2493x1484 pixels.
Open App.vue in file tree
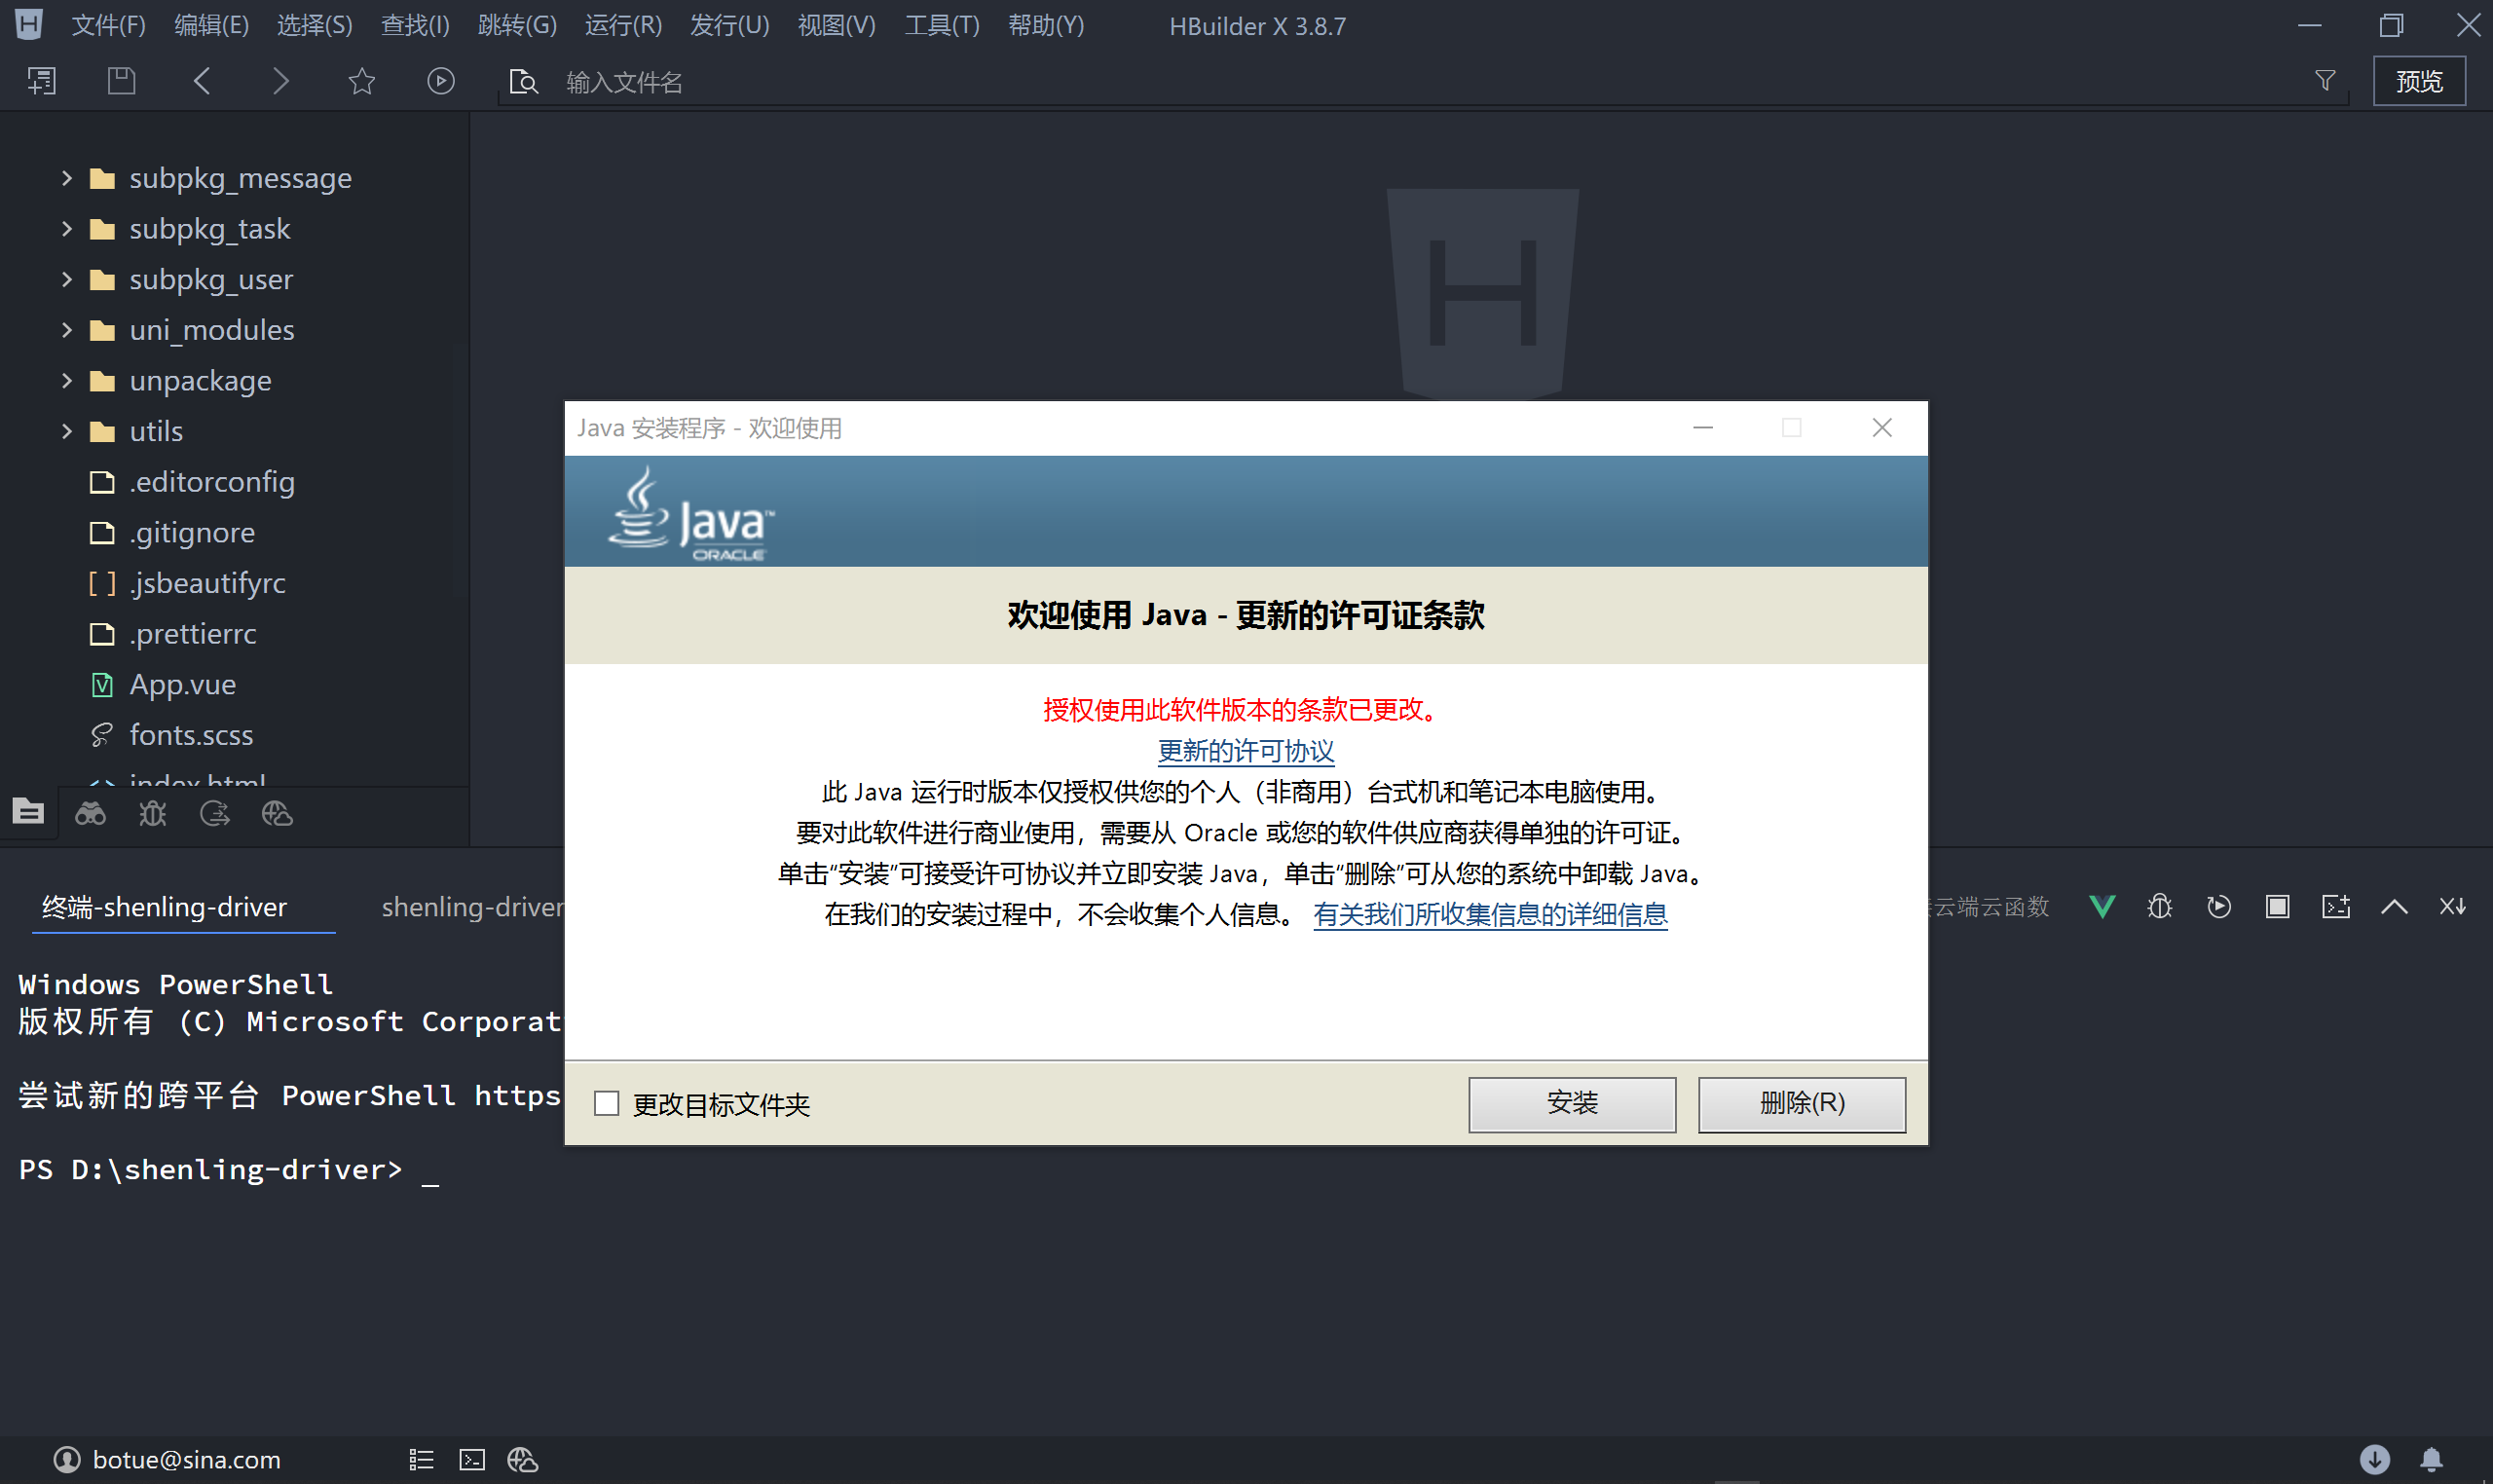pos(183,684)
